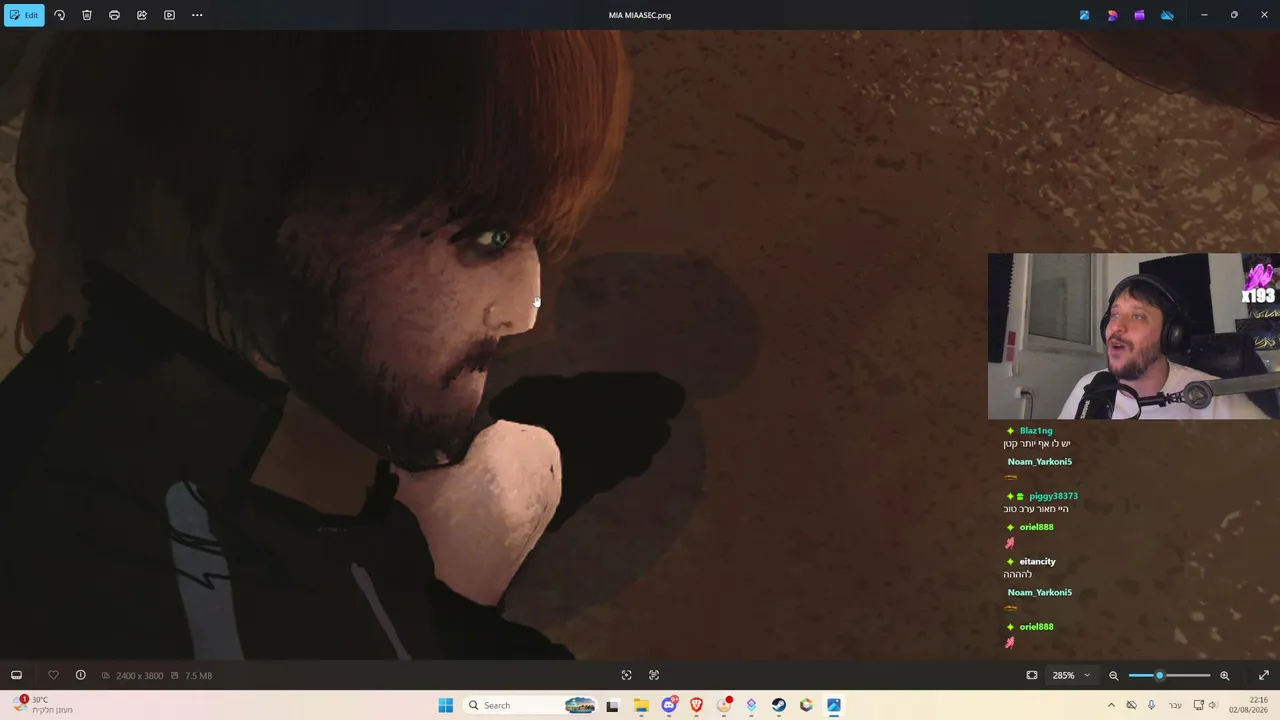Screen dimensions: 1280x720
Task: Close the Photos window
Action: 1264,15
